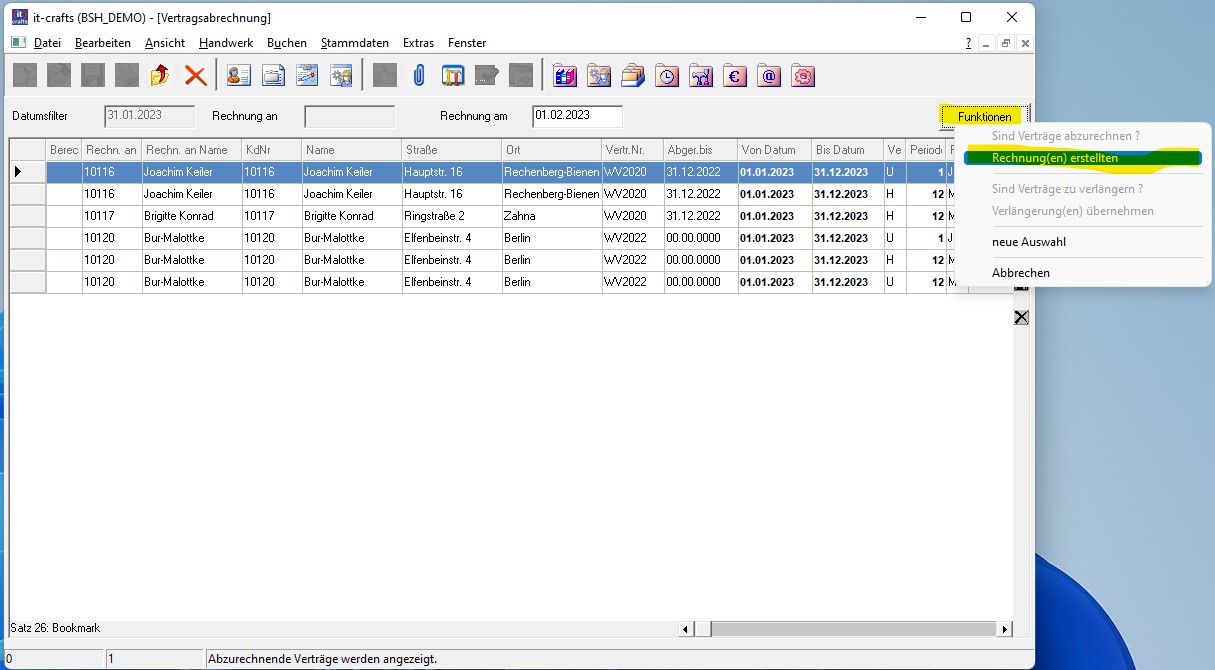The height and width of the screenshot is (670, 1215).
Task: Click the Bis Datum column header
Action: [848, 150]
